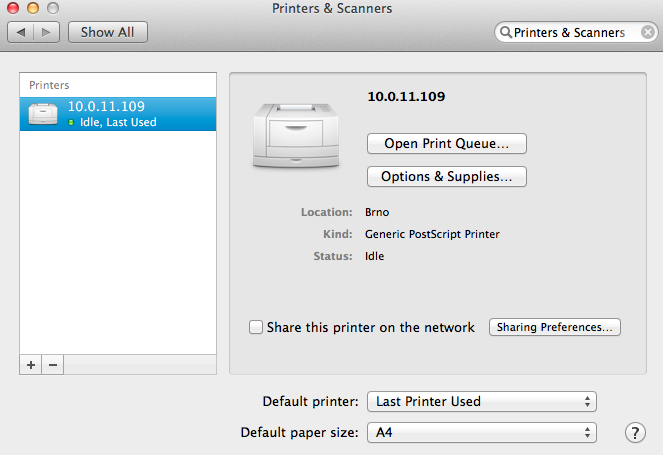The width and height of the screenshot is (663, 455).
Task: Open the Default printer dropdown
Action: coord(482,401)
